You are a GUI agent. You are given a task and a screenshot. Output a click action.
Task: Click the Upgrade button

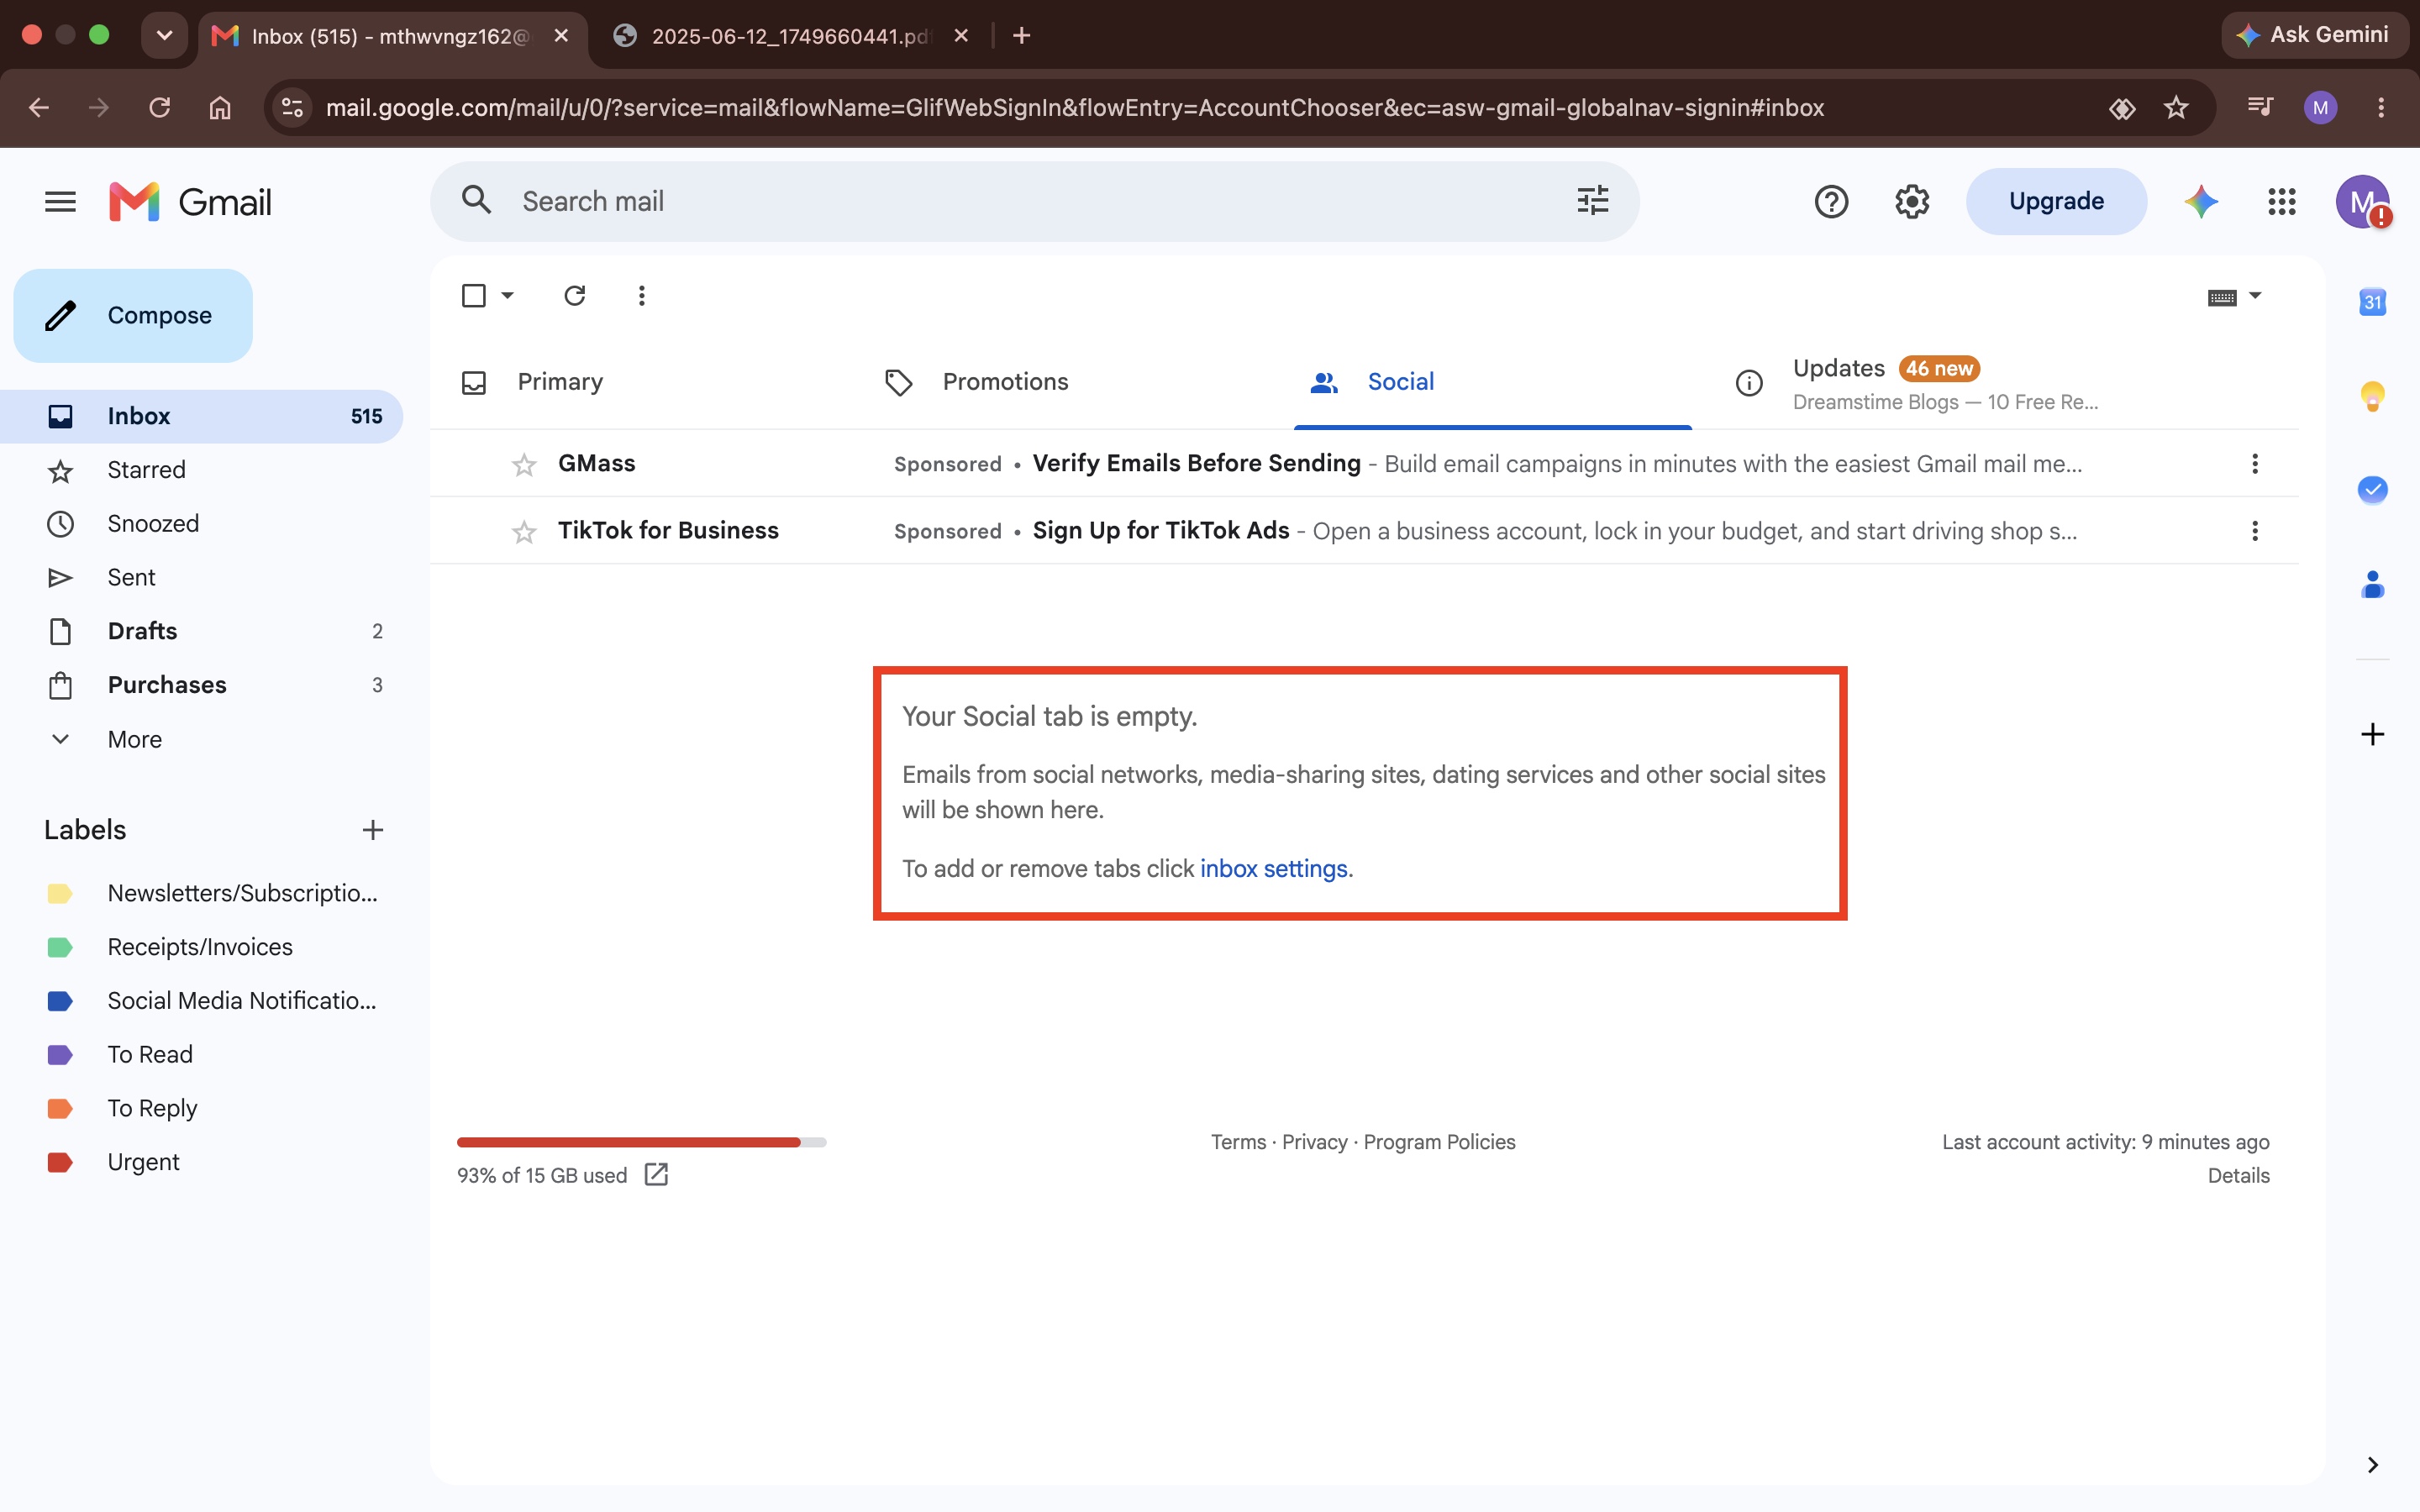(x=2056, y=202)
